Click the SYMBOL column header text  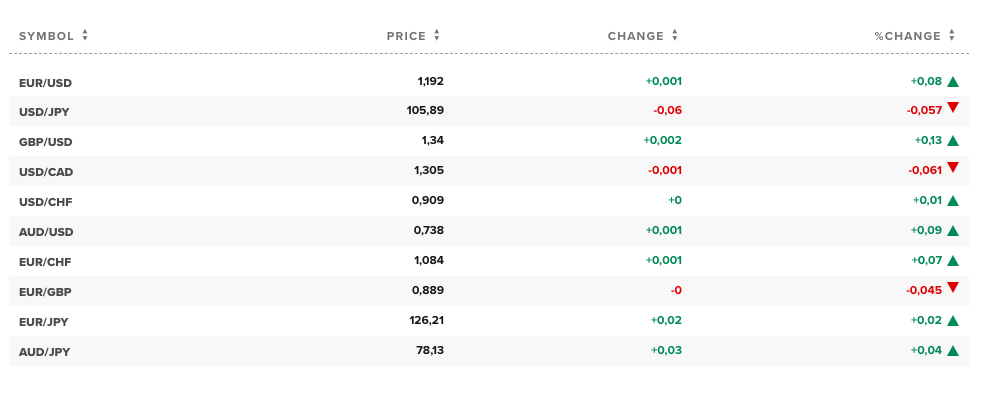pyautogui.click(x=47, y=36)
